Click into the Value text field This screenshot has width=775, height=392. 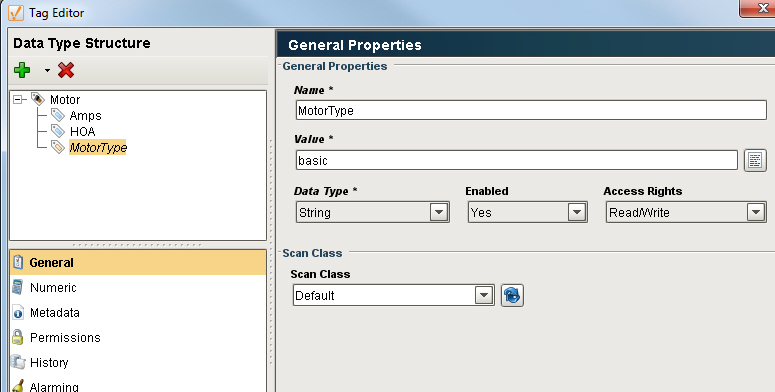click(x=517, y=160)
